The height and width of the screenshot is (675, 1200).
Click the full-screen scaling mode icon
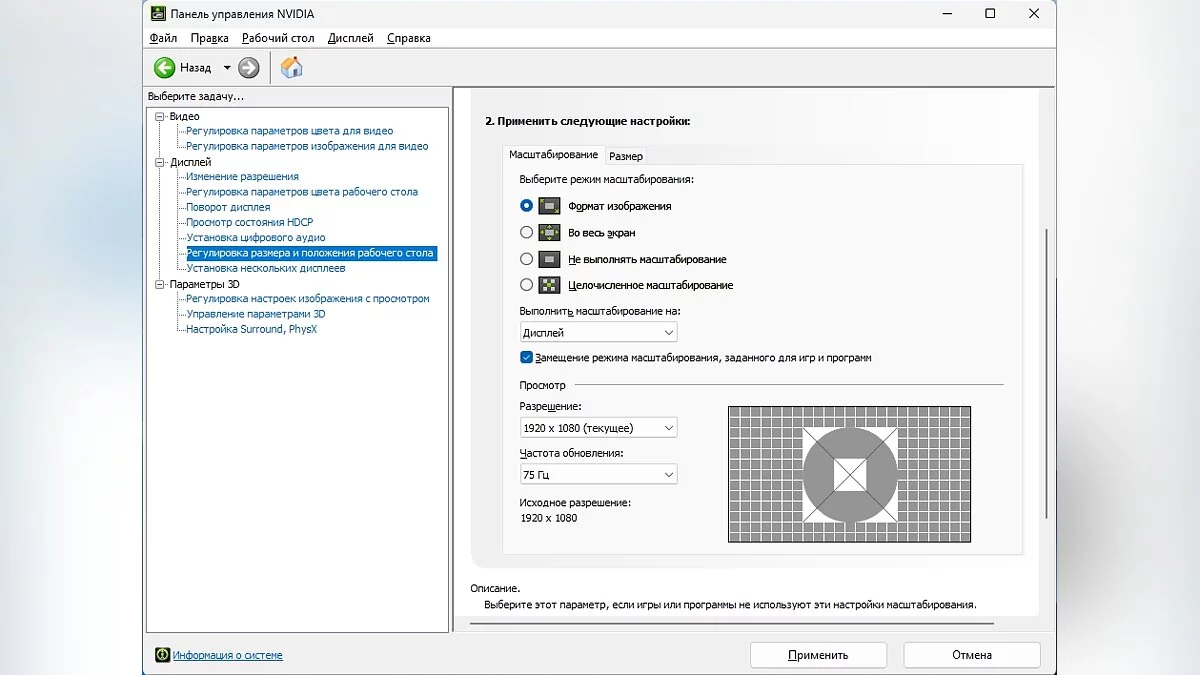point(549,233)
